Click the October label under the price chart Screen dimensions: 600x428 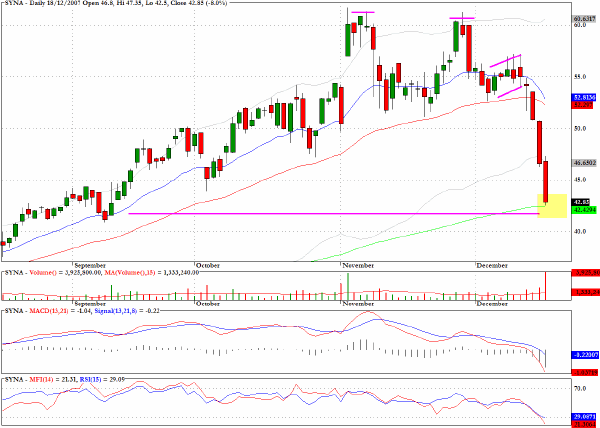209,265
